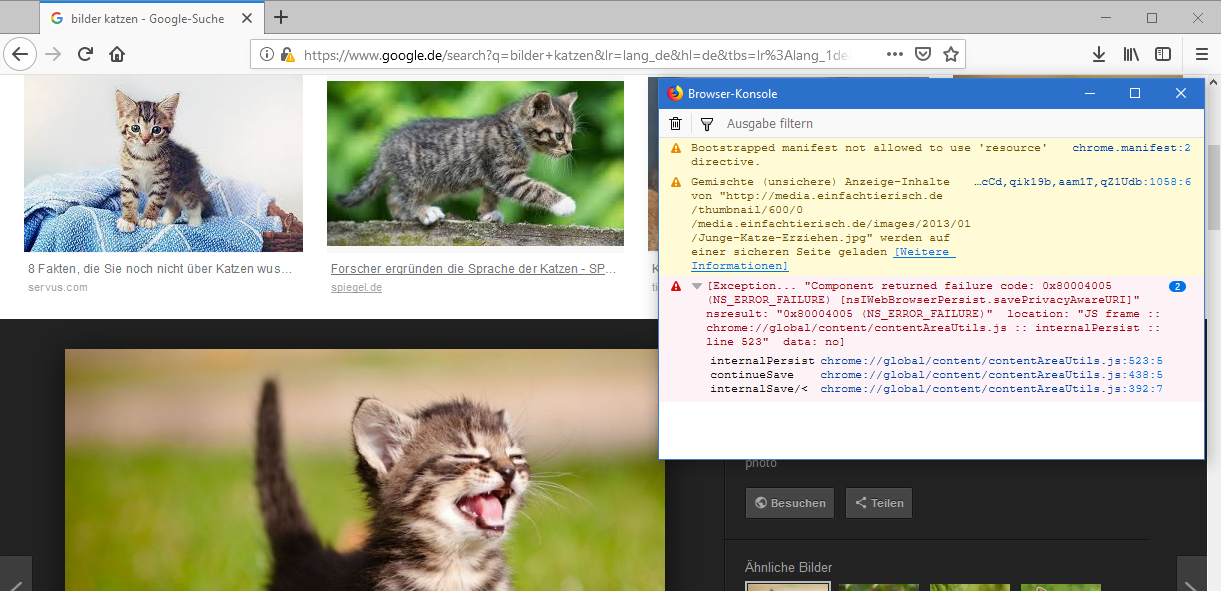
Task: Show site information icon in the address bar
Action: 267,55
